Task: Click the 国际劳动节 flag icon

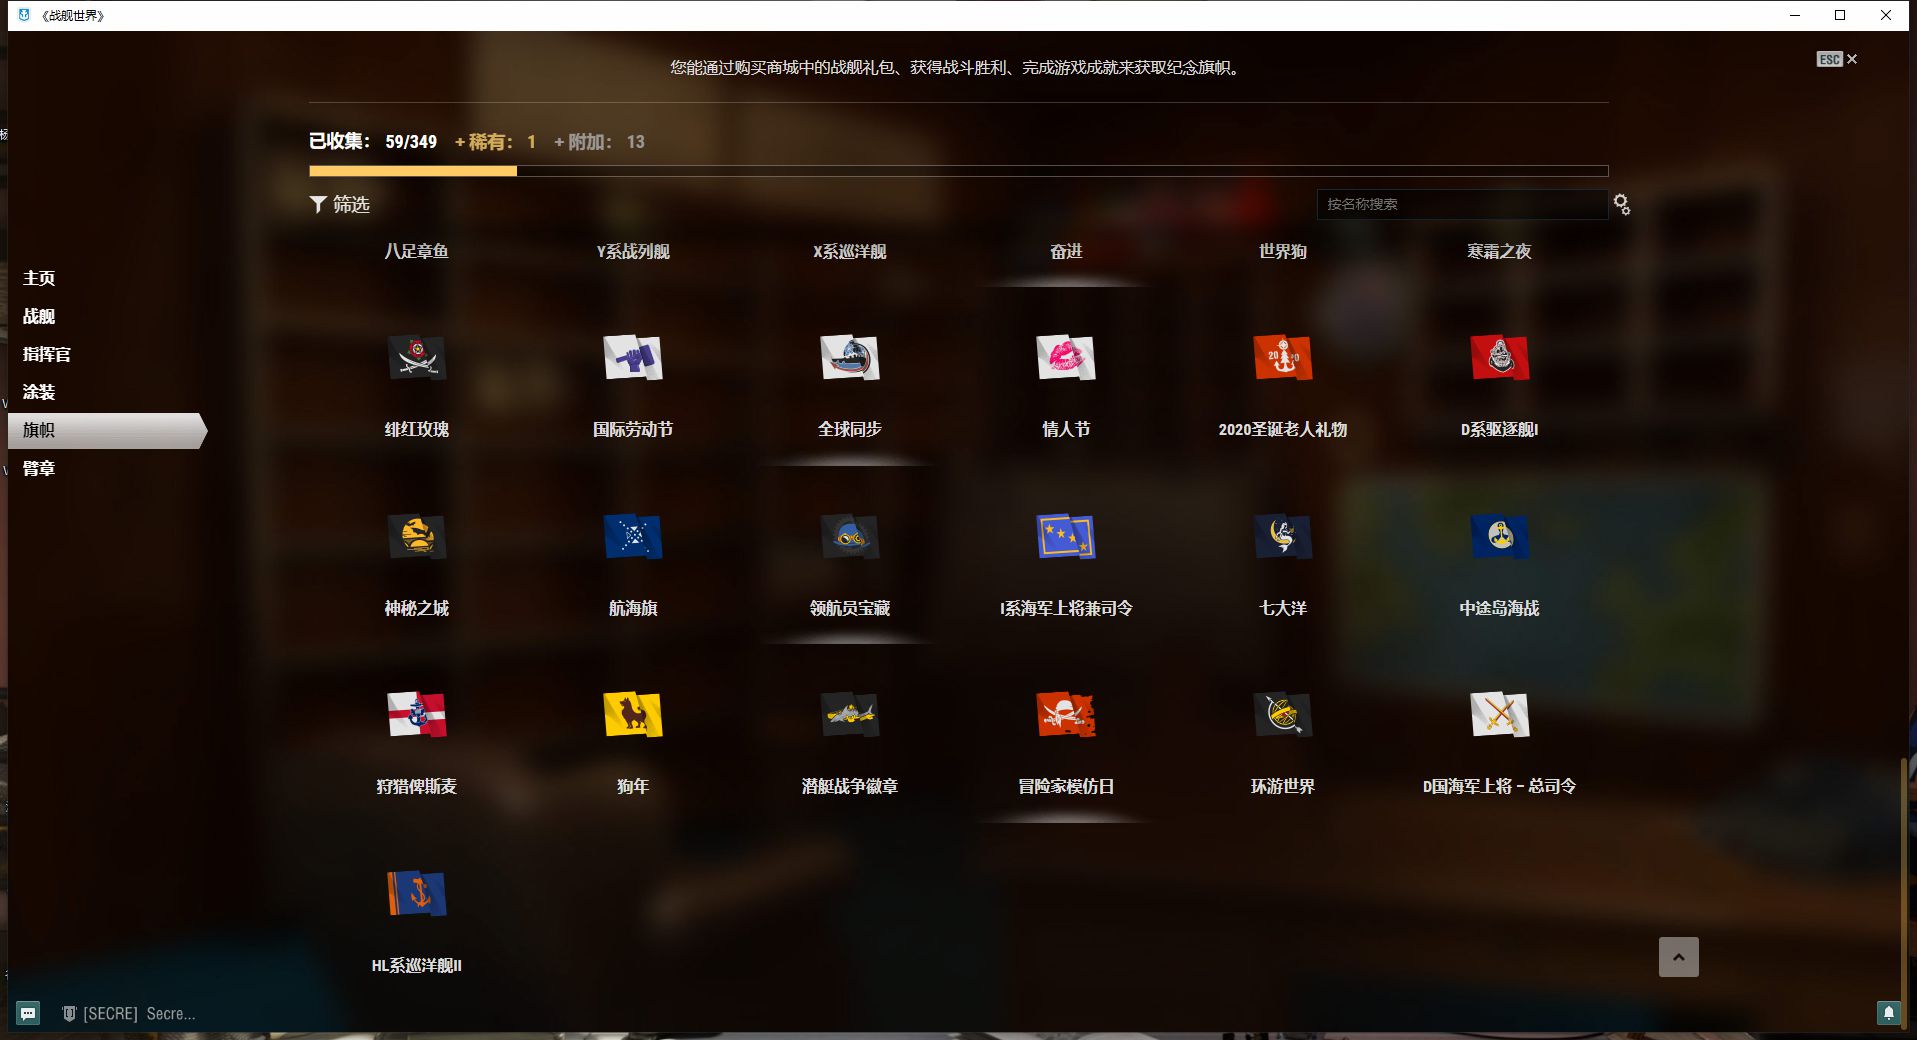Action: 632,358
